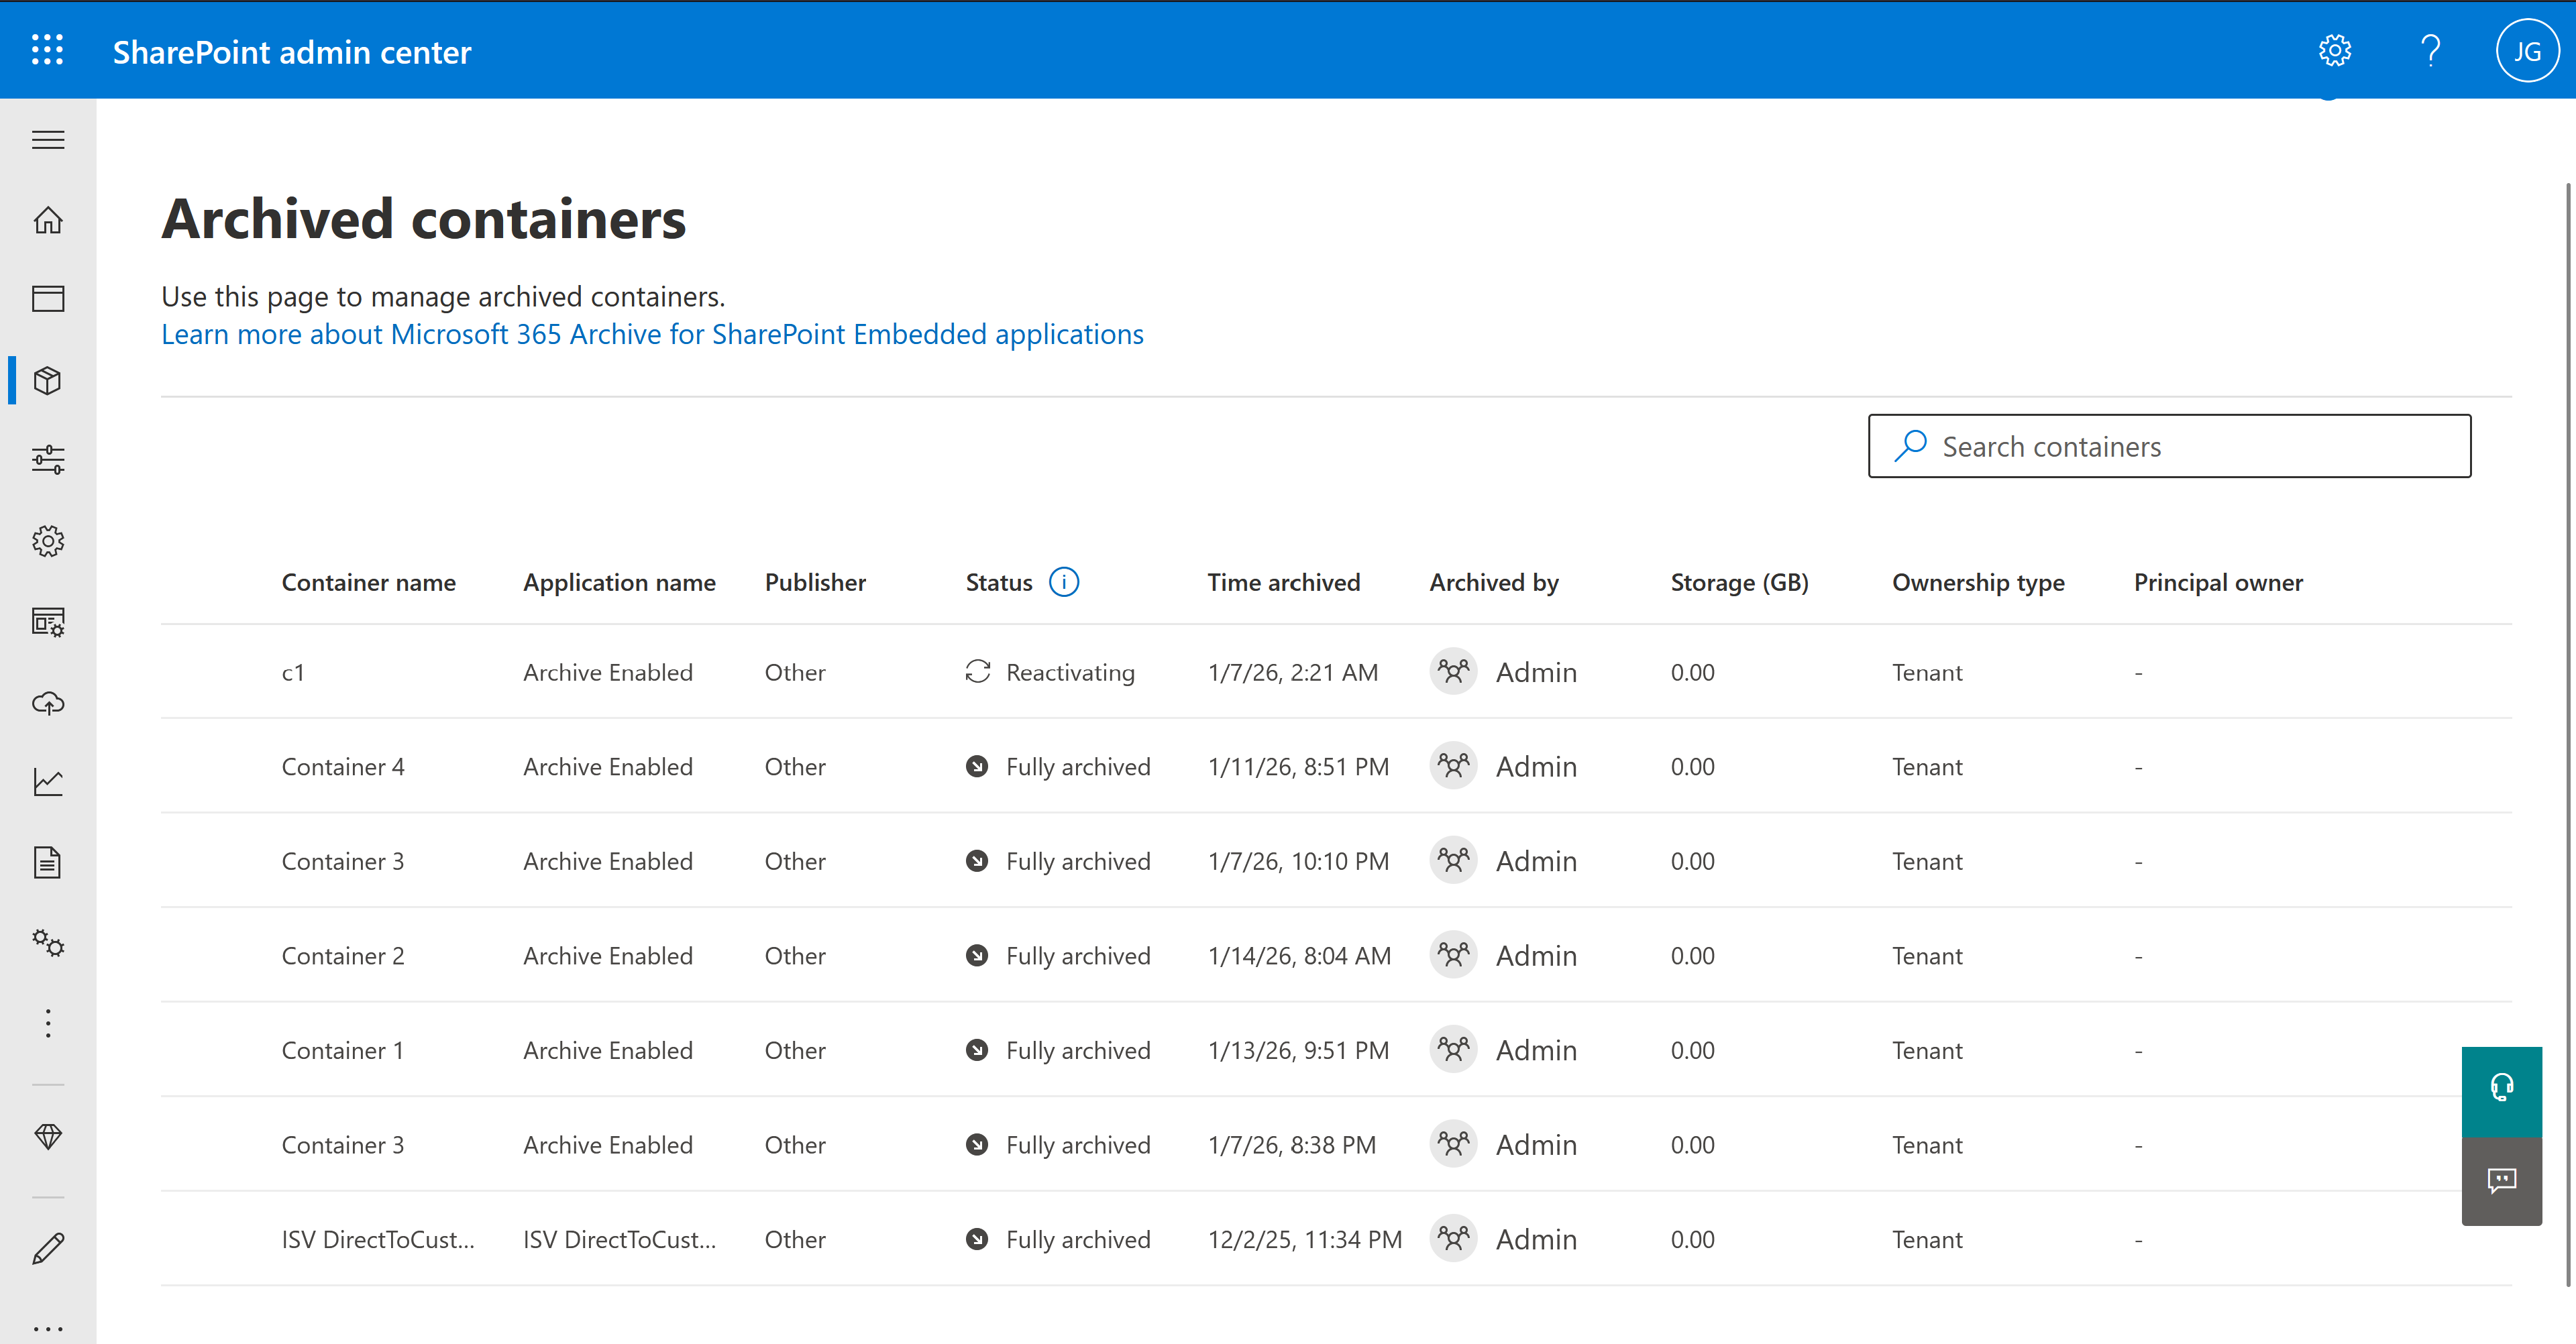Open the Policies sliders icon
Screen dimensions: 2576x1344
[47, 460]
